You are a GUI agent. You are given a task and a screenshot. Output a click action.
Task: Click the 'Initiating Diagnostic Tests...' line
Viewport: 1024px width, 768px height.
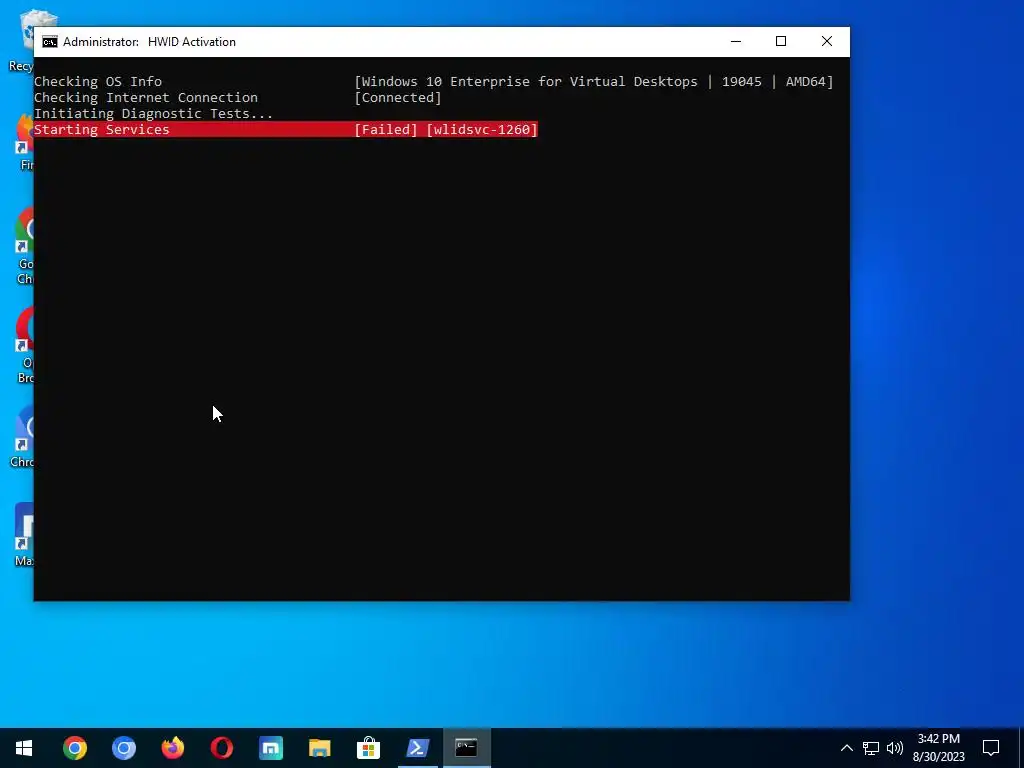153,114
